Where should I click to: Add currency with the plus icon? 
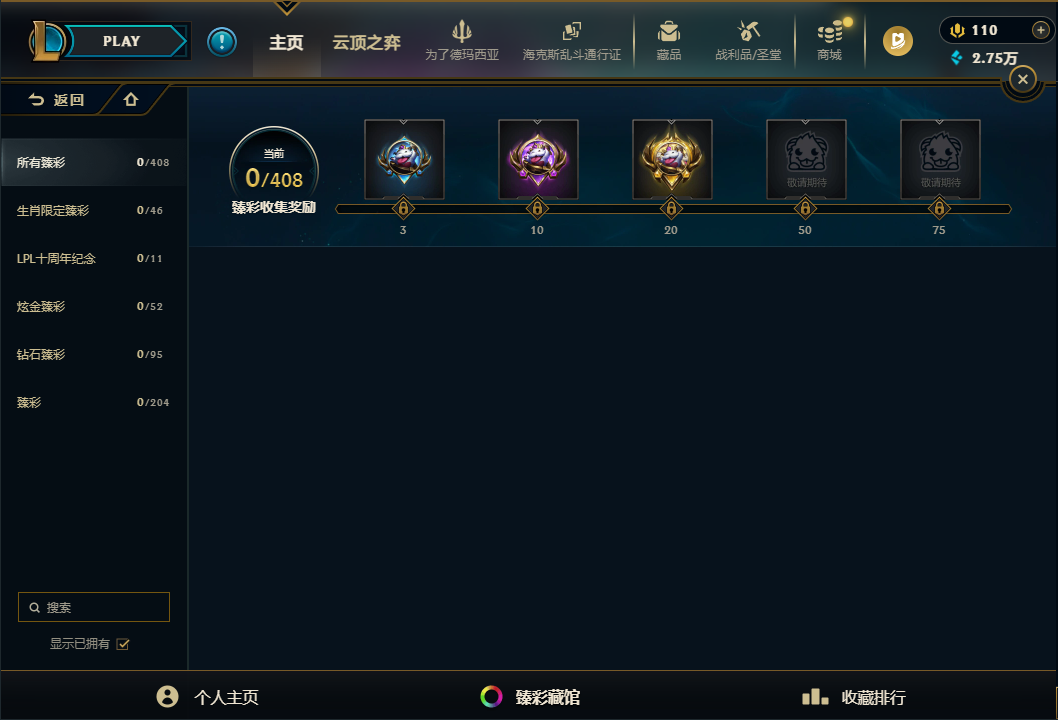tap(1040, 30)
